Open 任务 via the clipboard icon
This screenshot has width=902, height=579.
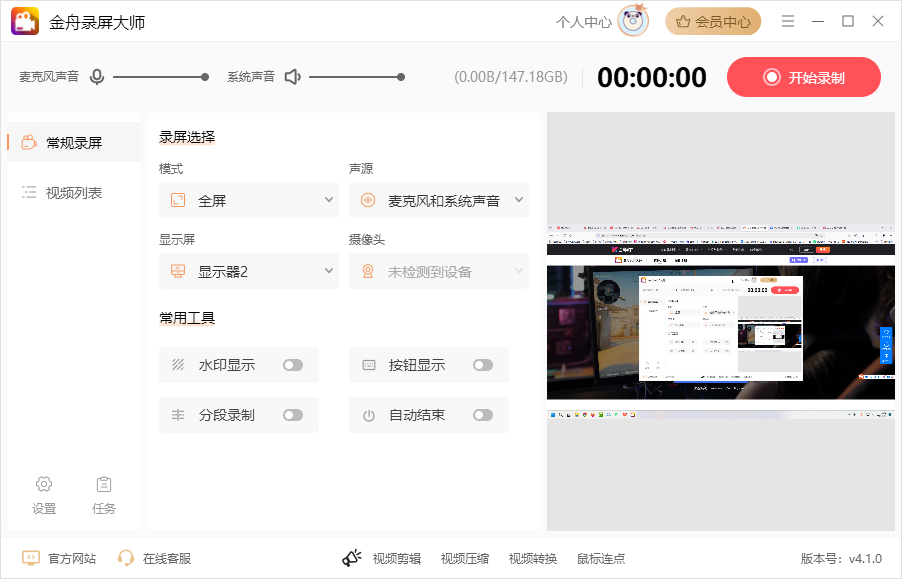tap(104, 485)
